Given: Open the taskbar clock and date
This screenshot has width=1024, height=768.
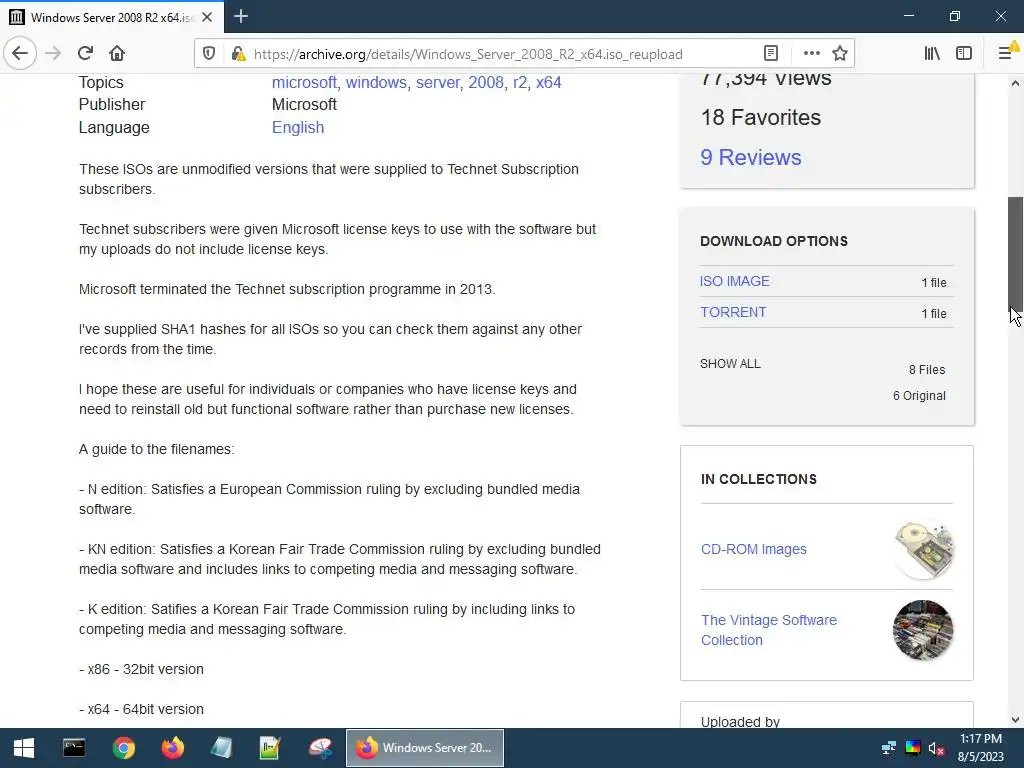Looking at the screenshot, I should pos(980,748).
